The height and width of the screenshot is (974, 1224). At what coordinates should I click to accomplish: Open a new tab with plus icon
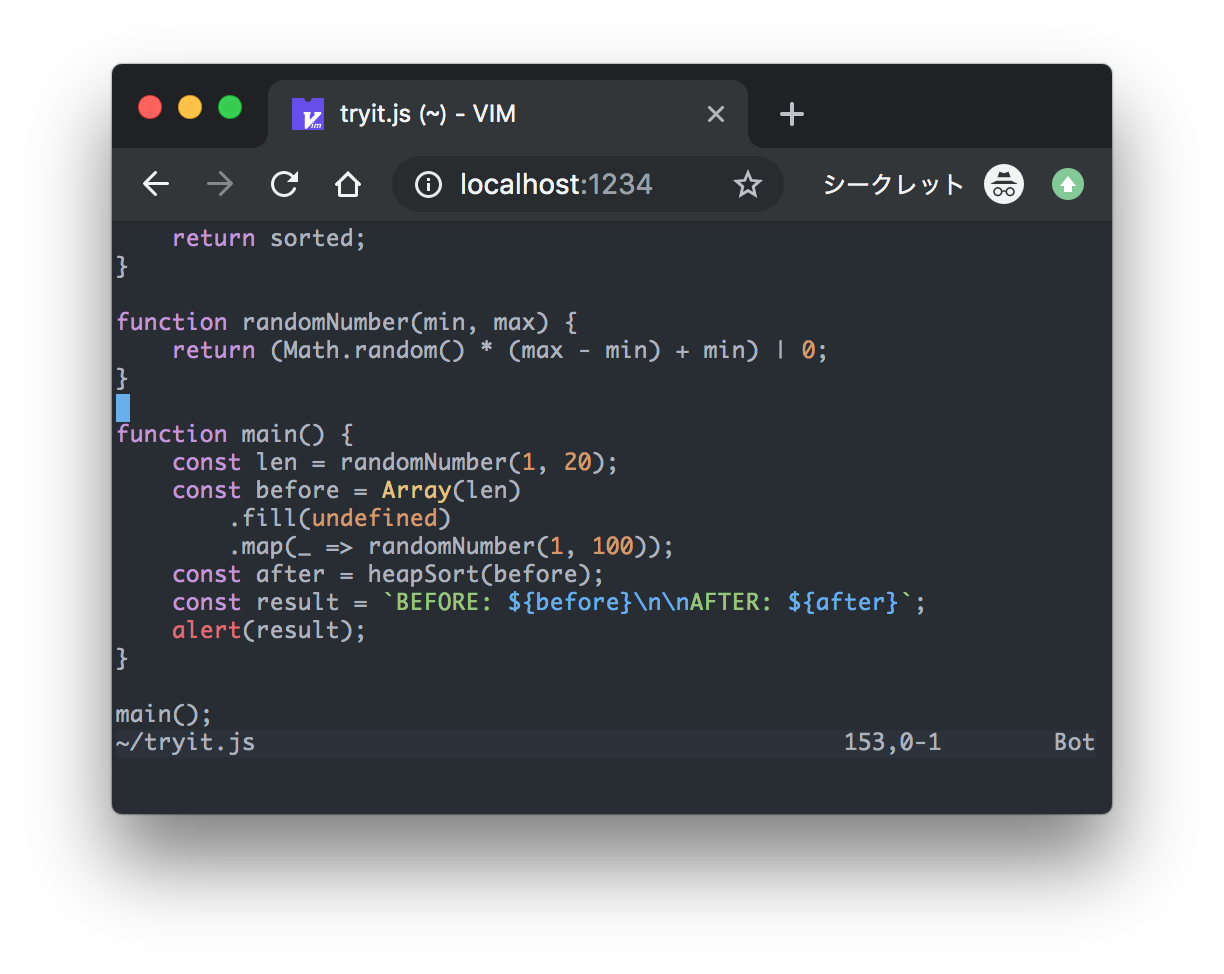click(x=792, y=114)
